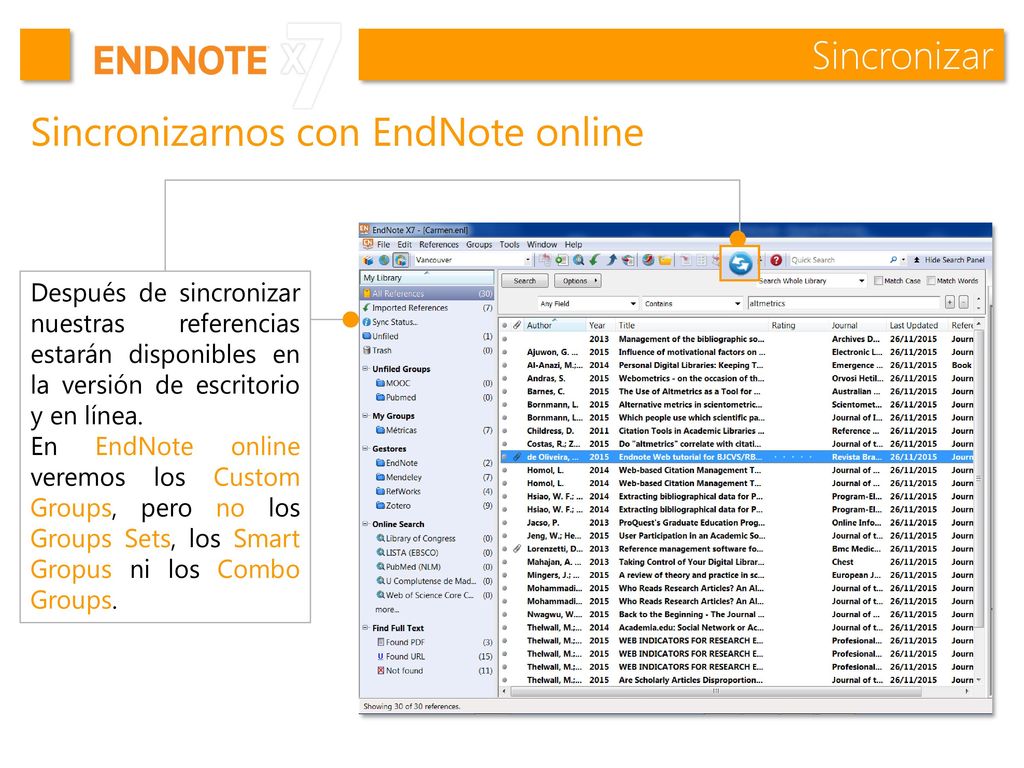Screen dimensions: 1024x768
Task: Click the Quick Search magnifier icon
Action: click(893, 260)
